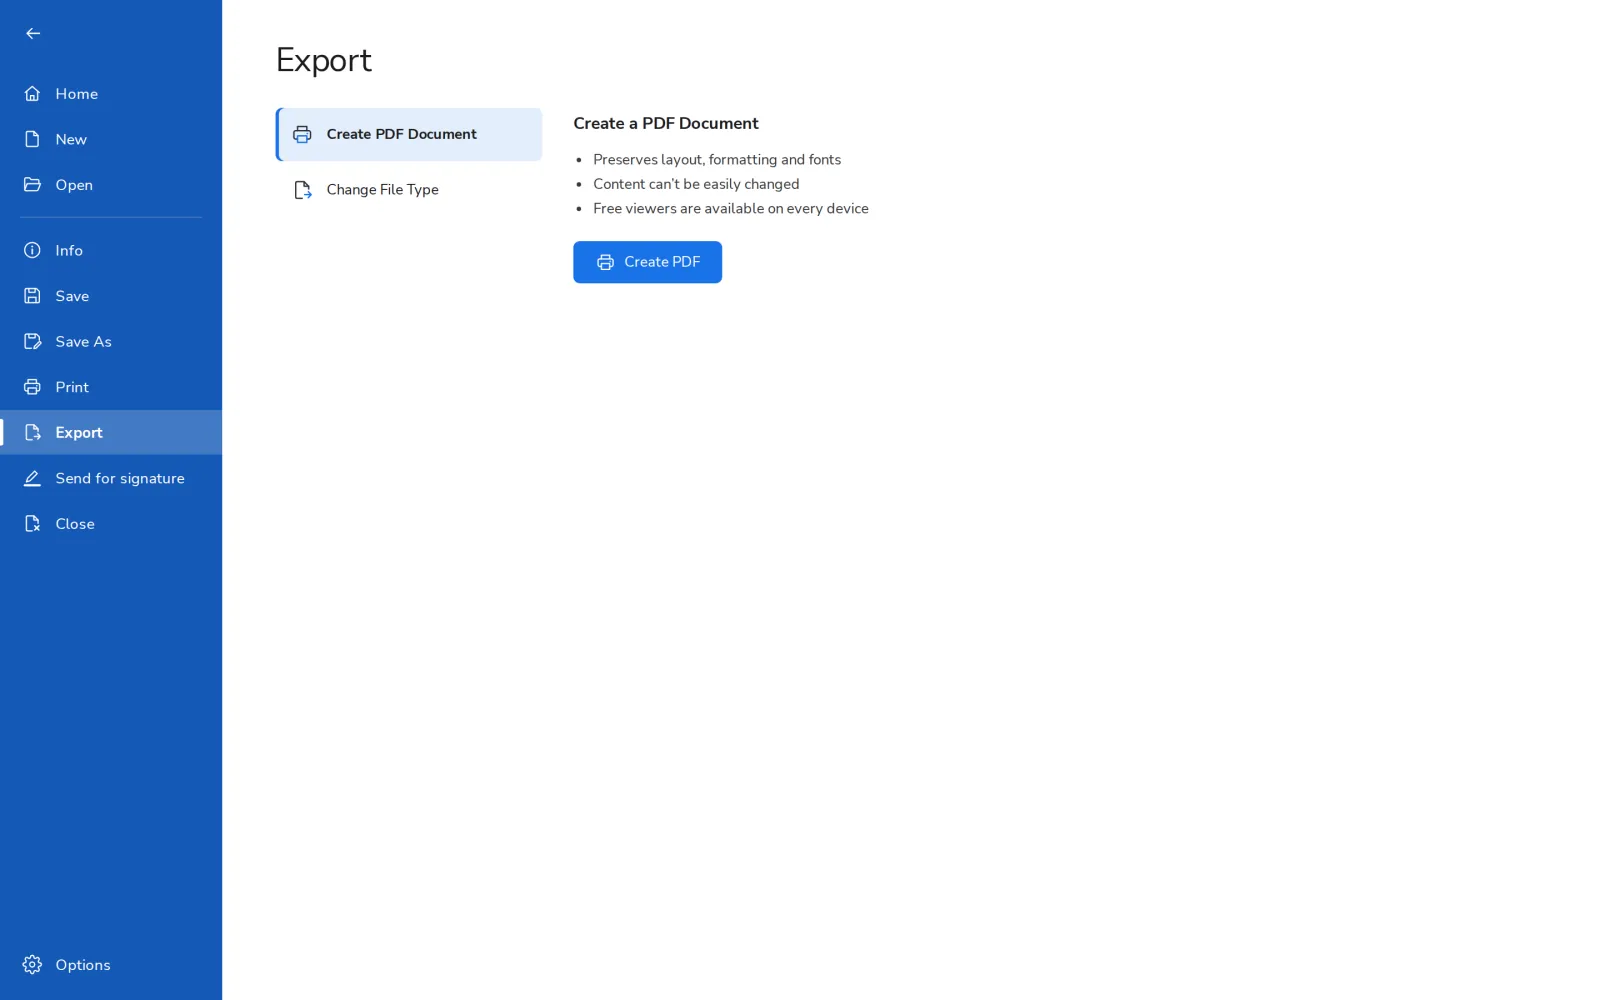Click the Options gear icon
Image resolution: width=1600 pixels, height=1000 pixels.
32,965
